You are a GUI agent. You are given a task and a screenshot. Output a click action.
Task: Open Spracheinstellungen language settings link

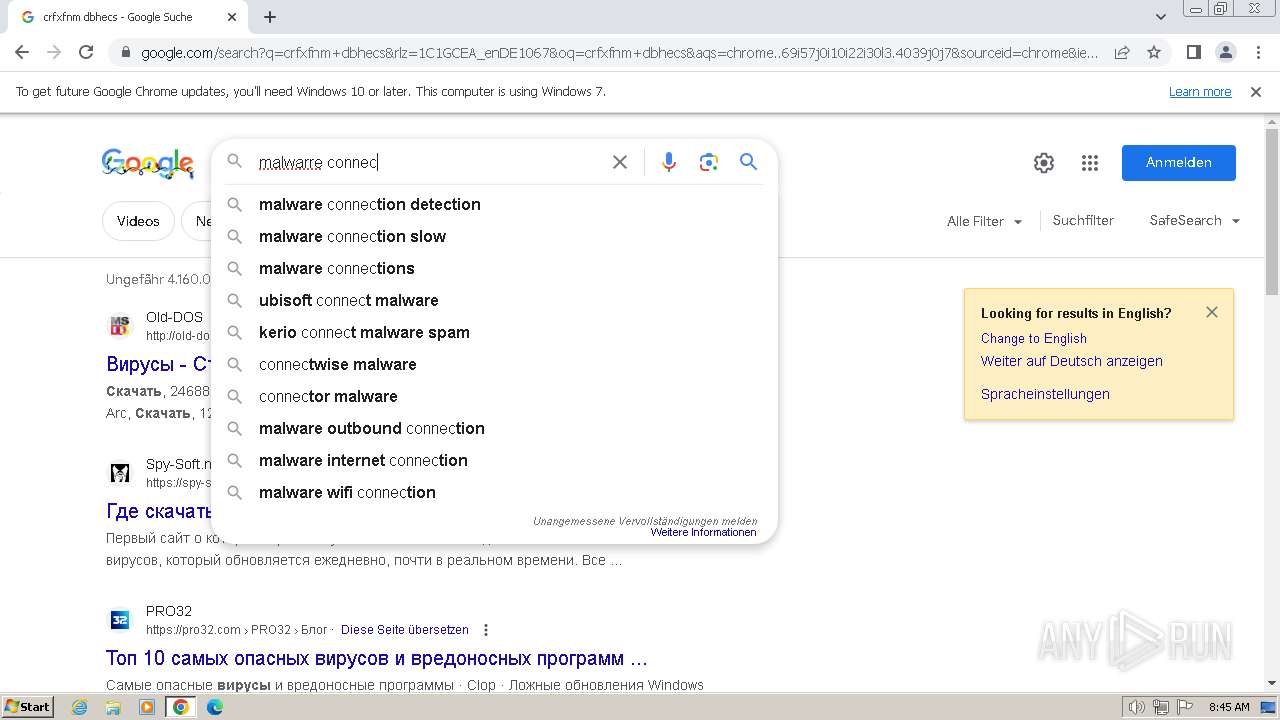coord(1045,394)
